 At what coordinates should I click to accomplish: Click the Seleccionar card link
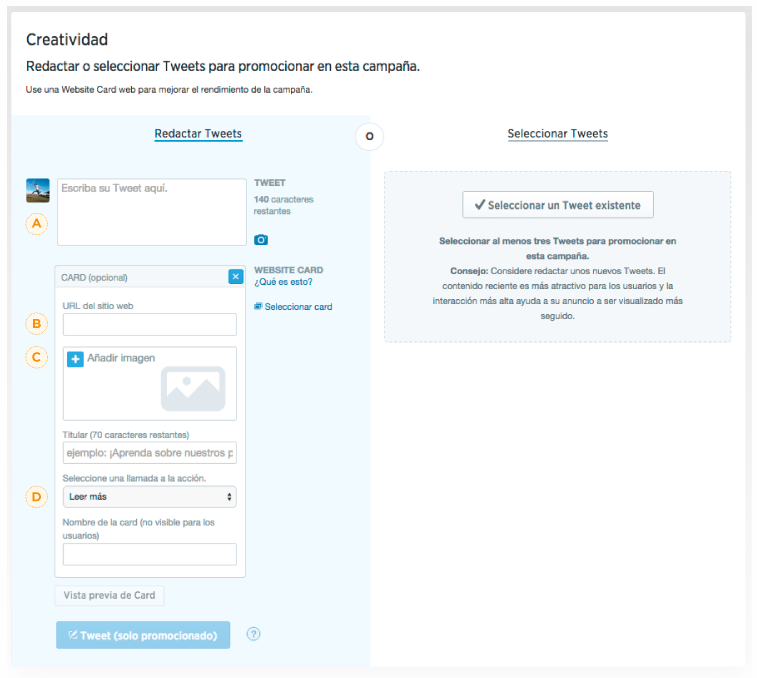coord(298,307)
